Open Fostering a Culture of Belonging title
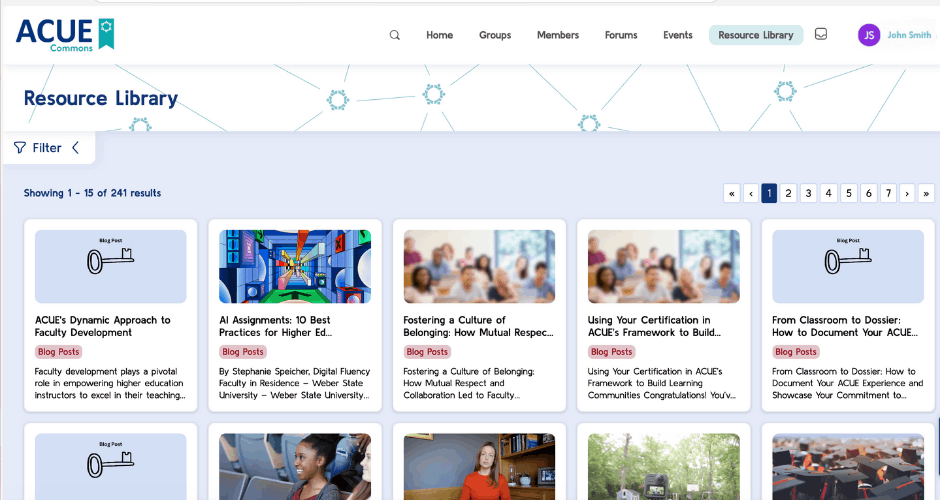 478,326
